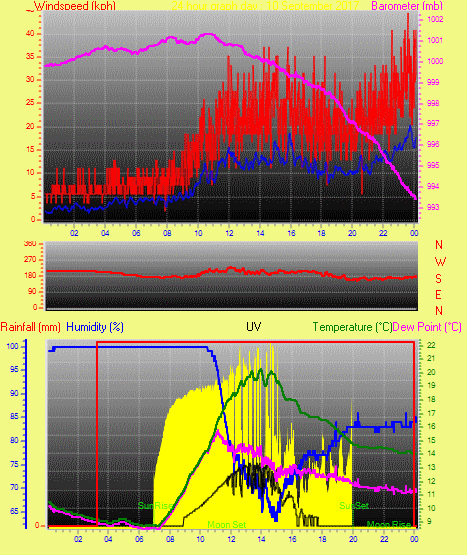This screenshot has height=555, width=467.
Task: Click the 17 temperature axis value
Action: click(x=431, y=413)
